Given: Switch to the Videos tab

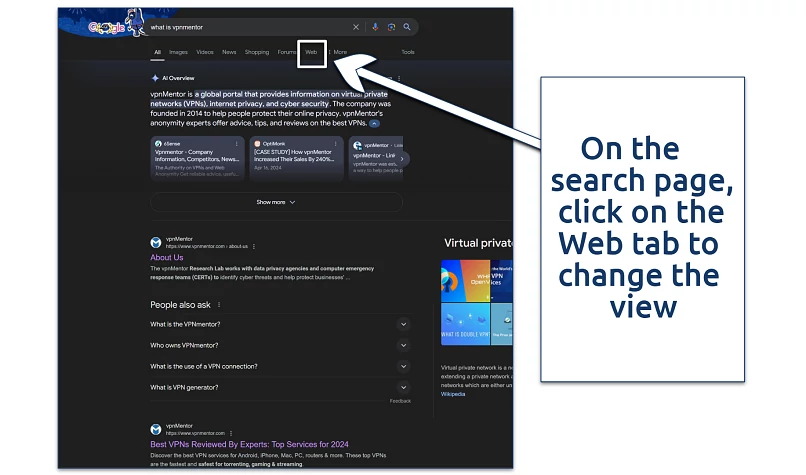Looking at the screenshot, I should pyautogui.click(x=205, y=52).
